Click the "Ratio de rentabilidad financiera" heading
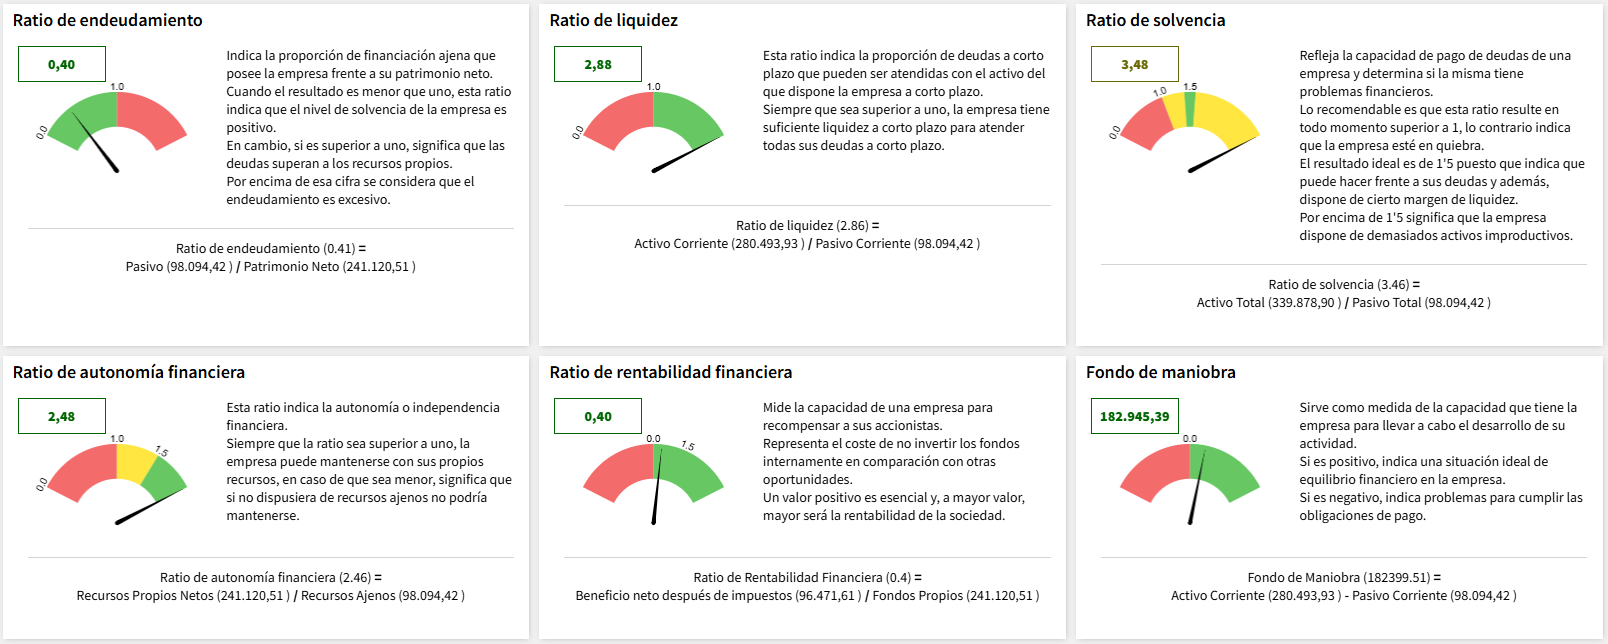The image size is (1608, 644). coord(671,372)
